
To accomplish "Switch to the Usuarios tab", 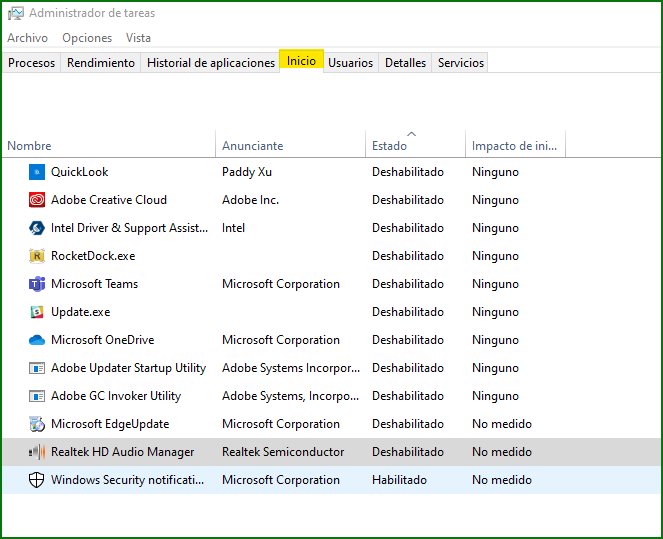I will (351, 63).
